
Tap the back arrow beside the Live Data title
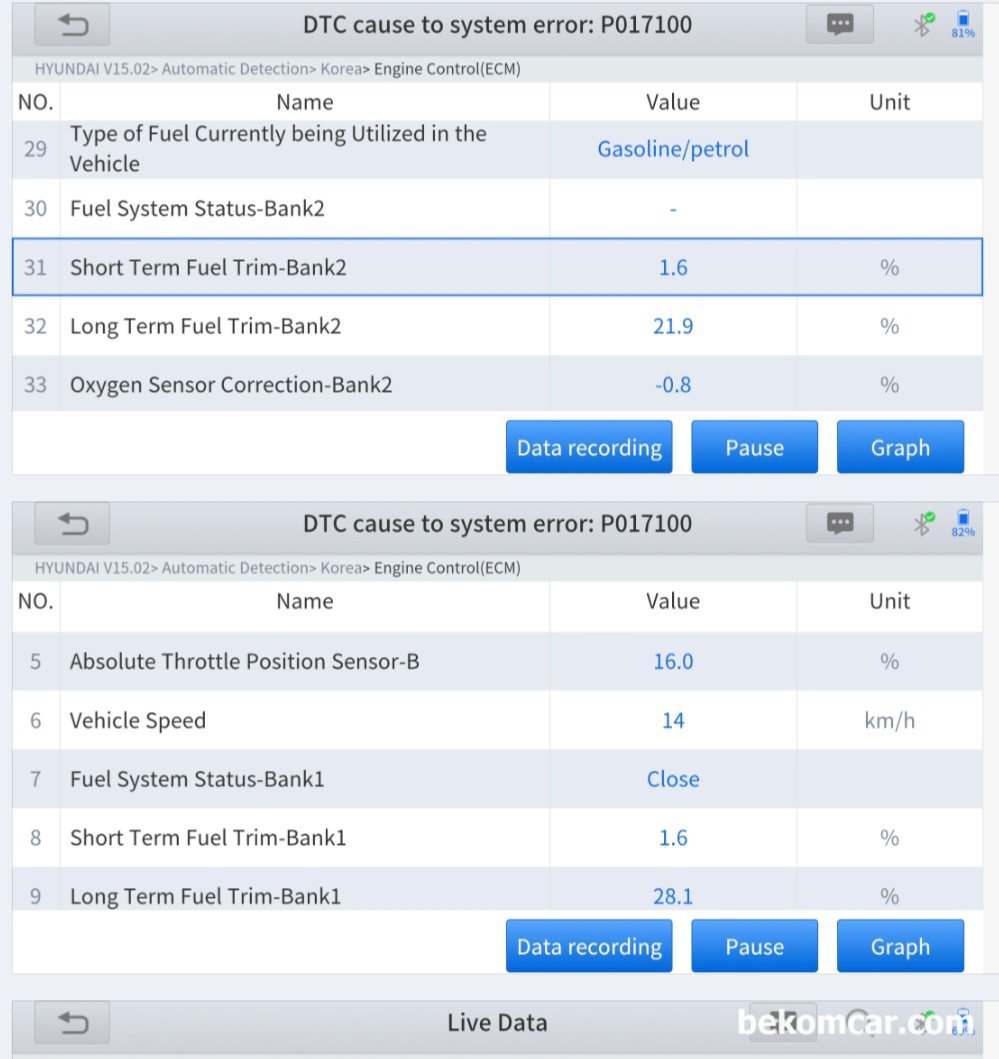[72, 1023]
